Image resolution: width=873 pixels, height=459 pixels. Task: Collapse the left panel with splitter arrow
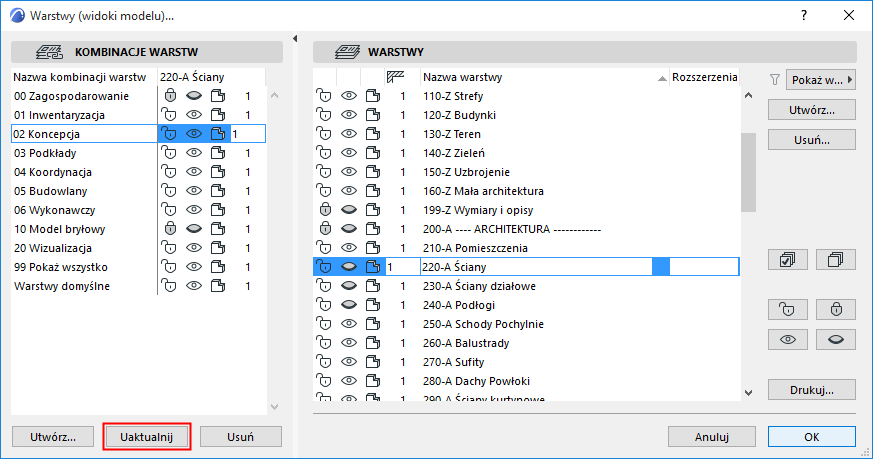click(x=295, y=39)
